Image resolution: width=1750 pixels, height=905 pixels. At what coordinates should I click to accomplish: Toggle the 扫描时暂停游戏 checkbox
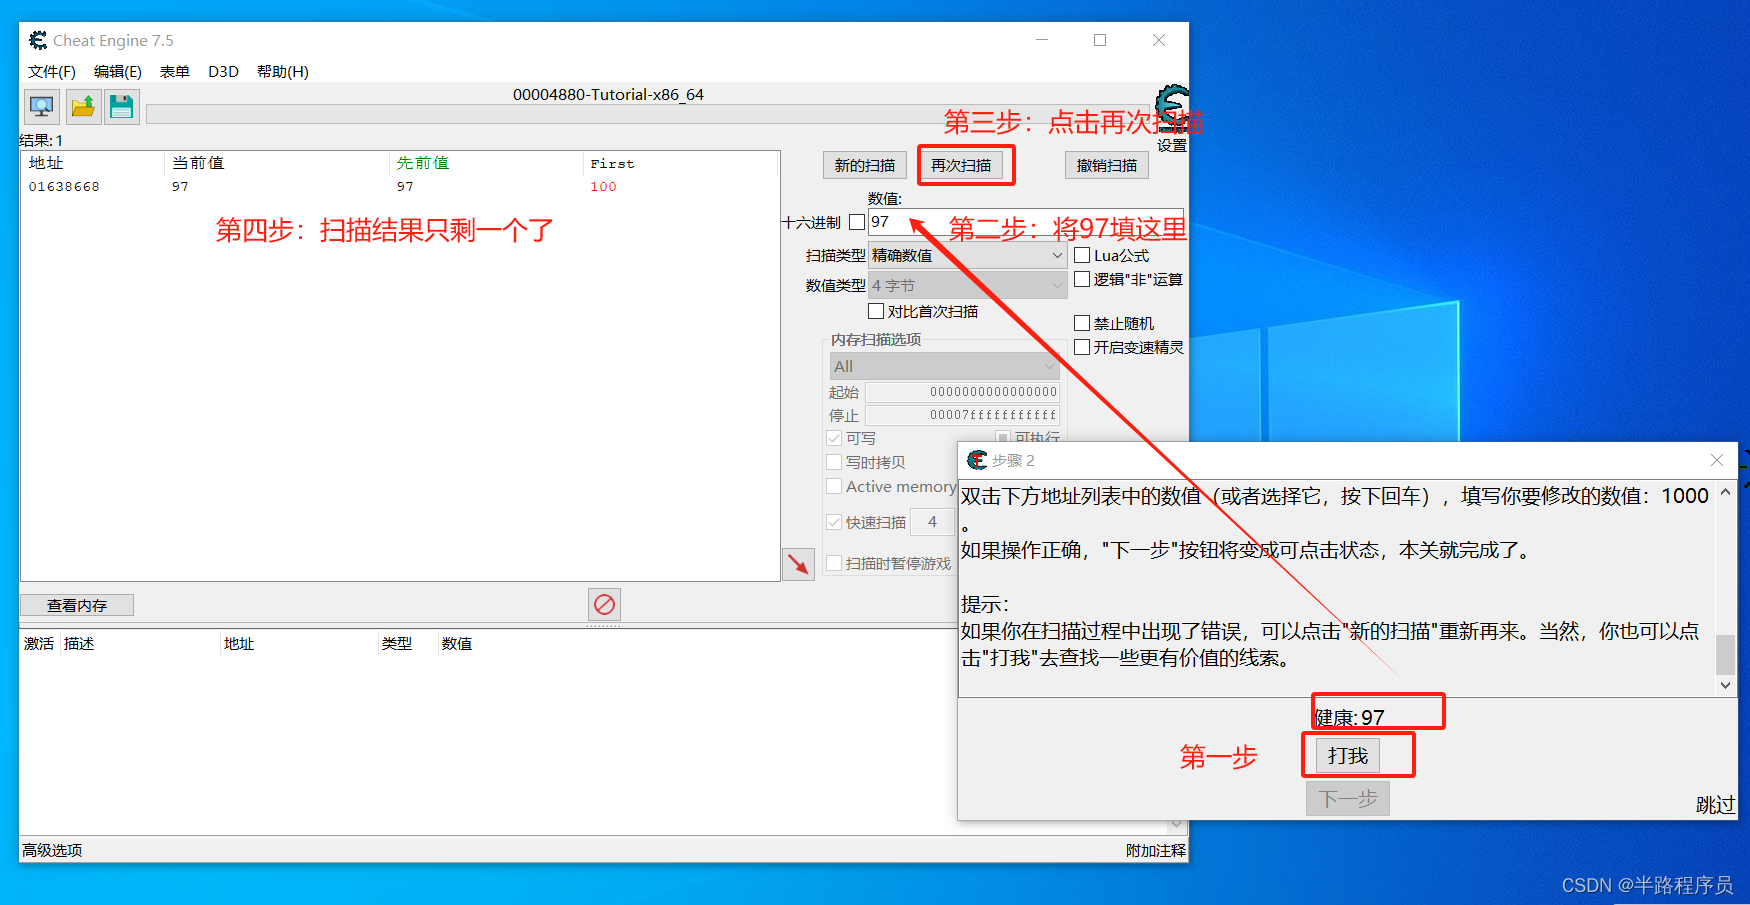834,563
